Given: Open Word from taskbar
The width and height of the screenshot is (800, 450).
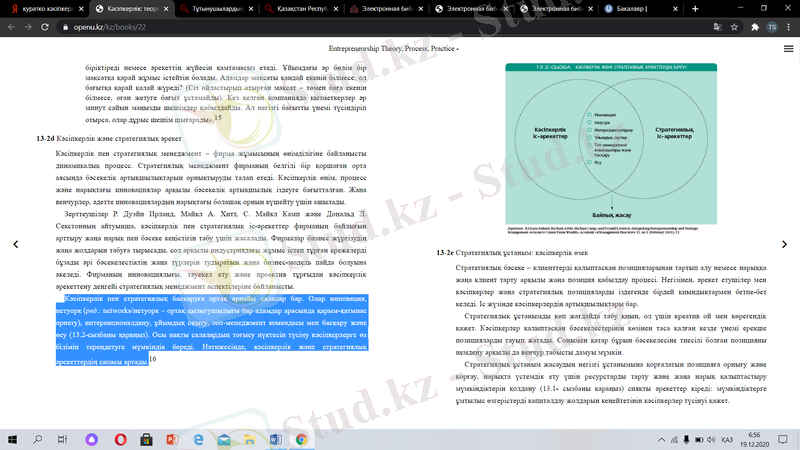Looking at the screenshot, I should point(276,439).
